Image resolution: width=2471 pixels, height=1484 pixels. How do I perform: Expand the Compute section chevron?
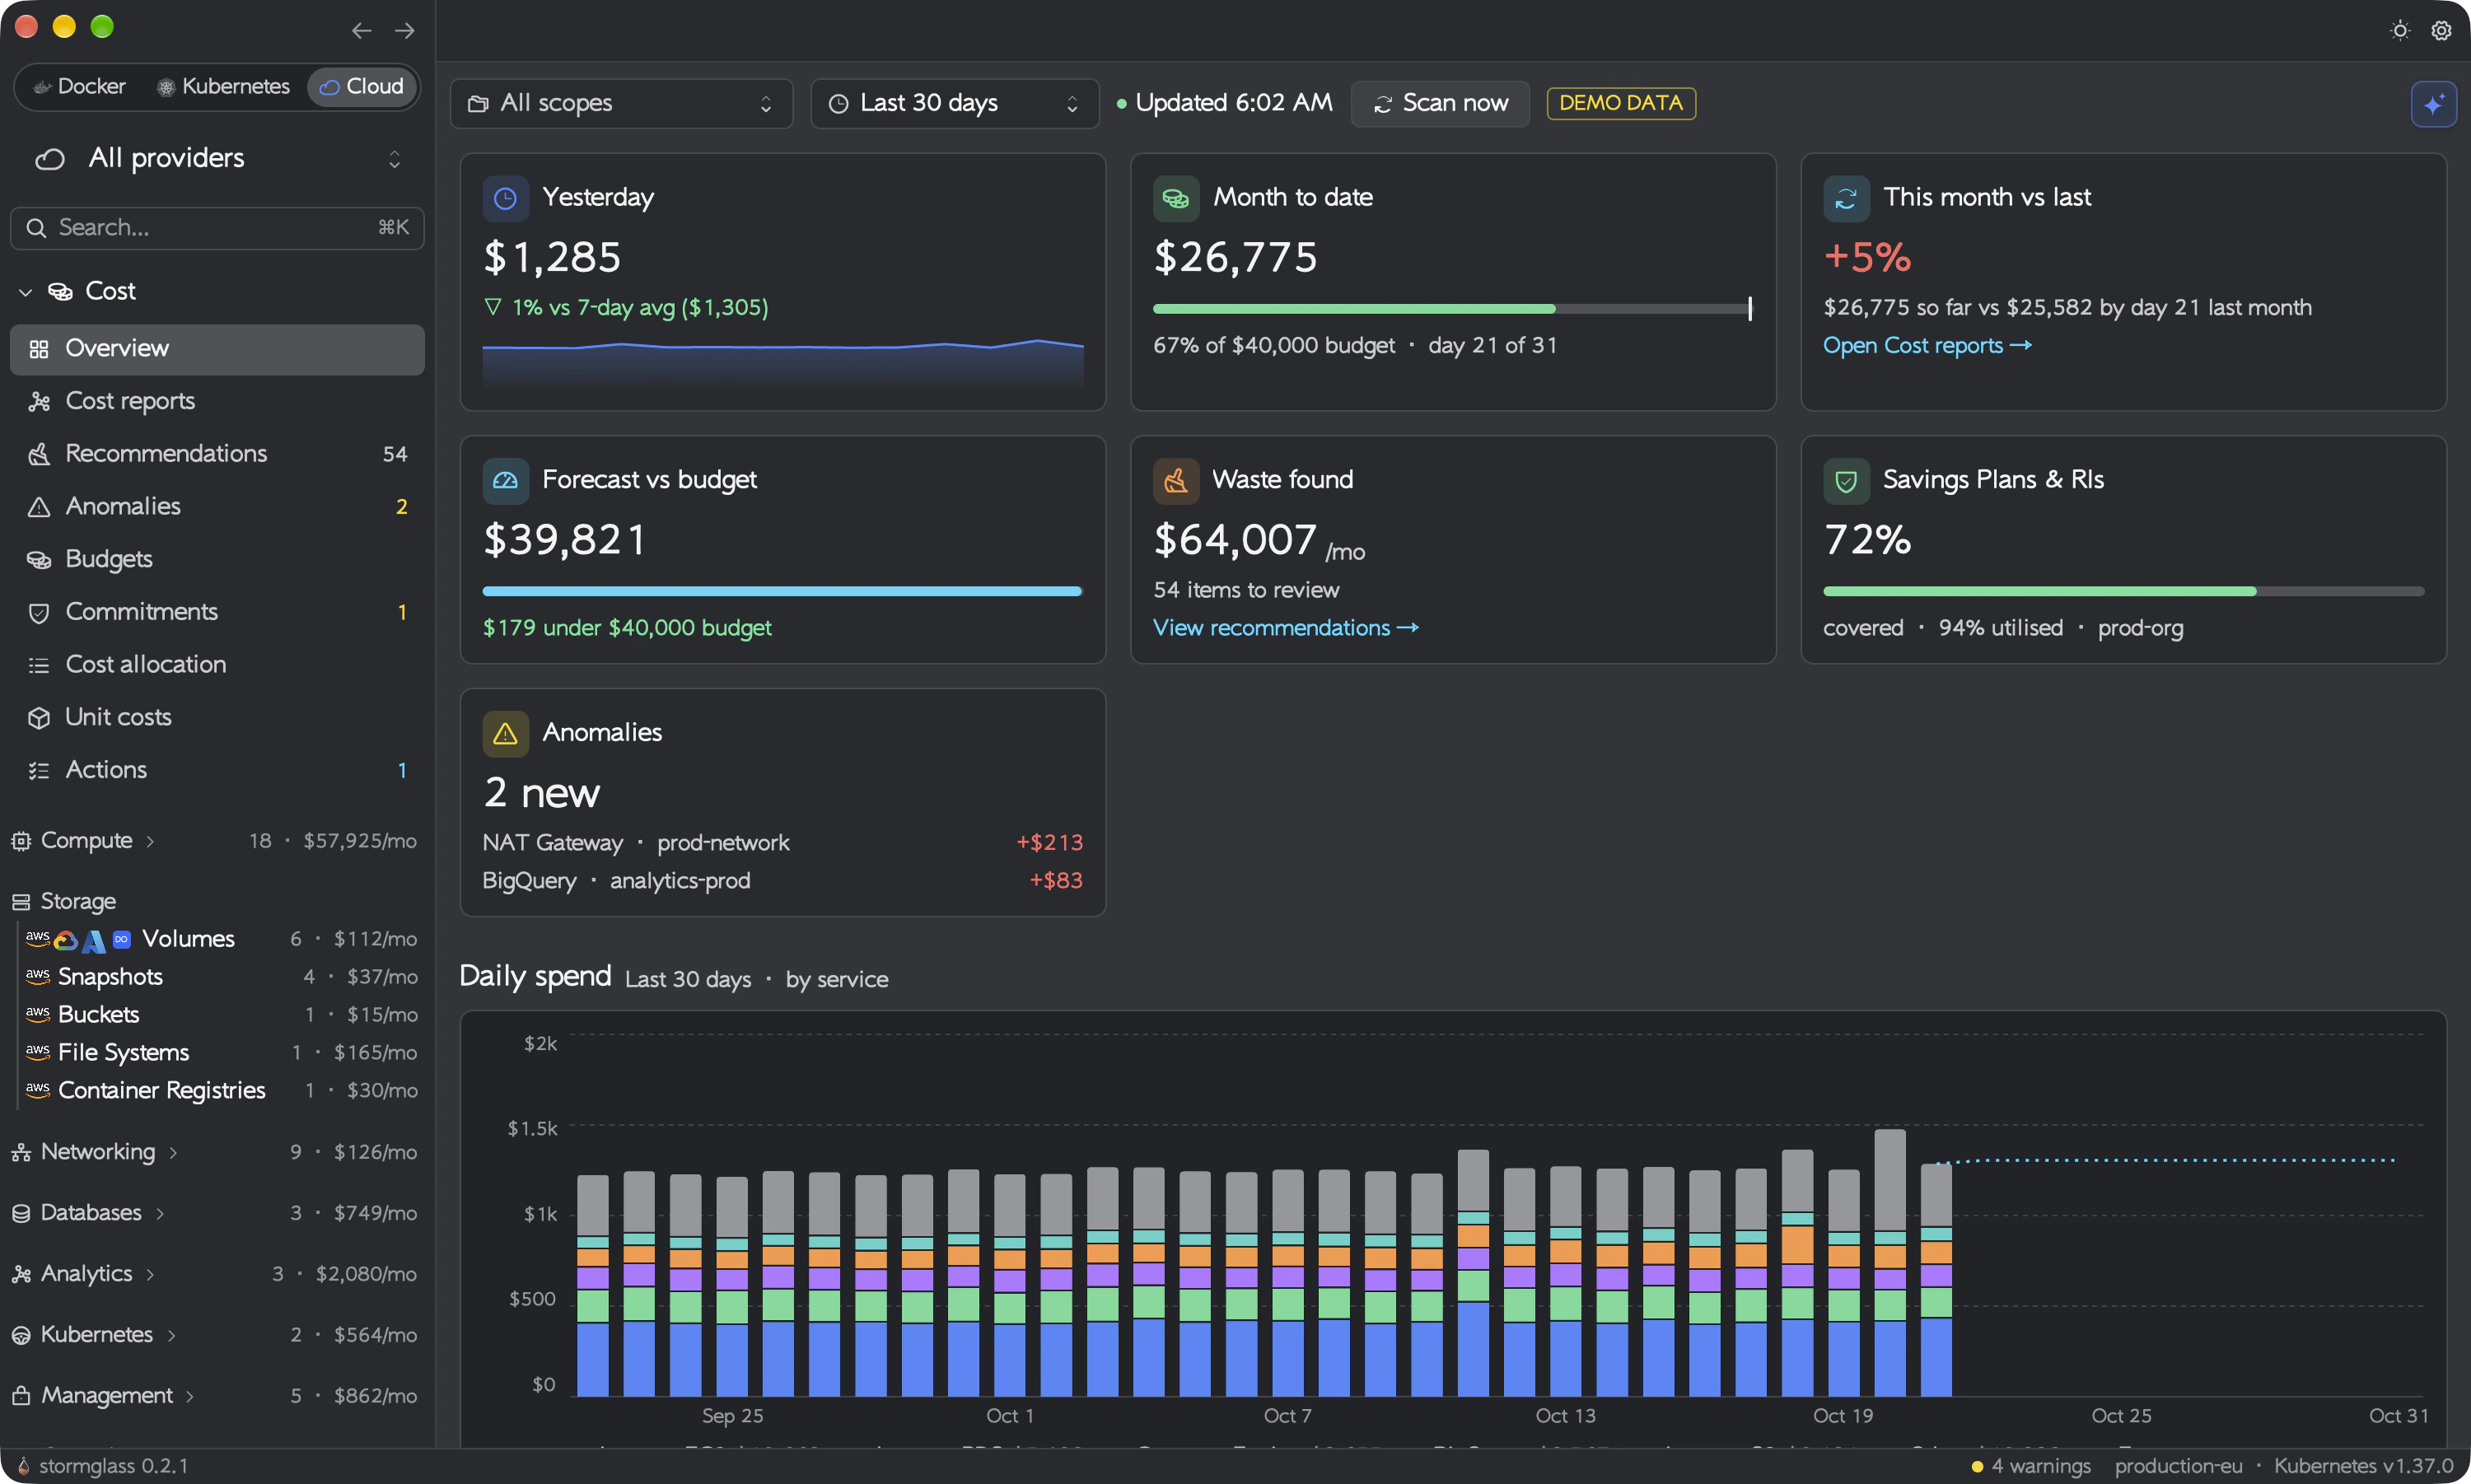pos(150,842)
